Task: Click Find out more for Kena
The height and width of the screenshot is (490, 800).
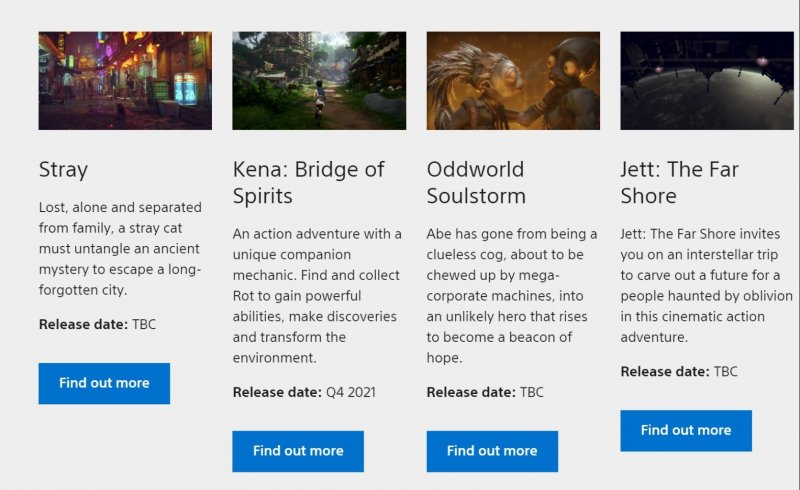Action: tap(298, 451)
